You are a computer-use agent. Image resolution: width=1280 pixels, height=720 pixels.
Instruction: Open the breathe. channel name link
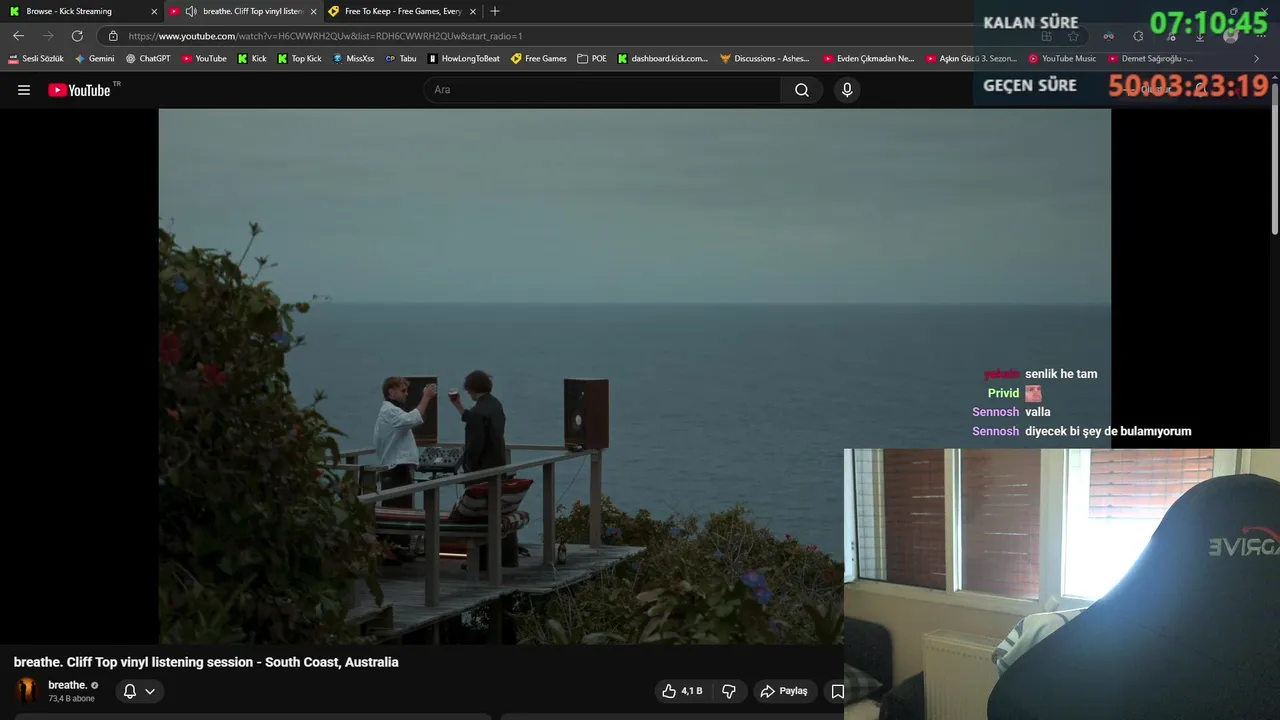tap(67, 685)
